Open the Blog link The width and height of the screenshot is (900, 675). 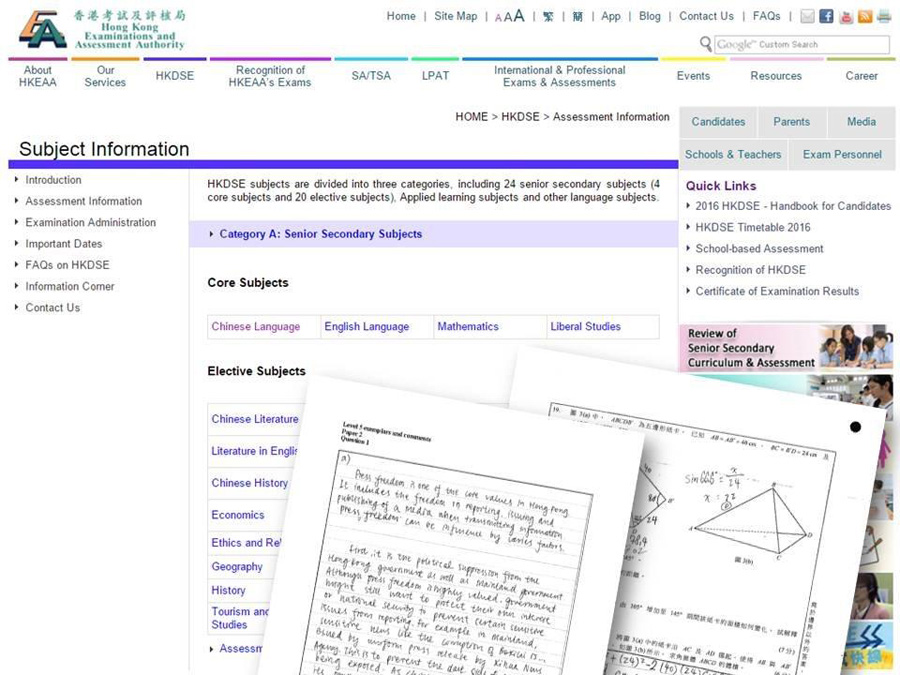(650, 16)
